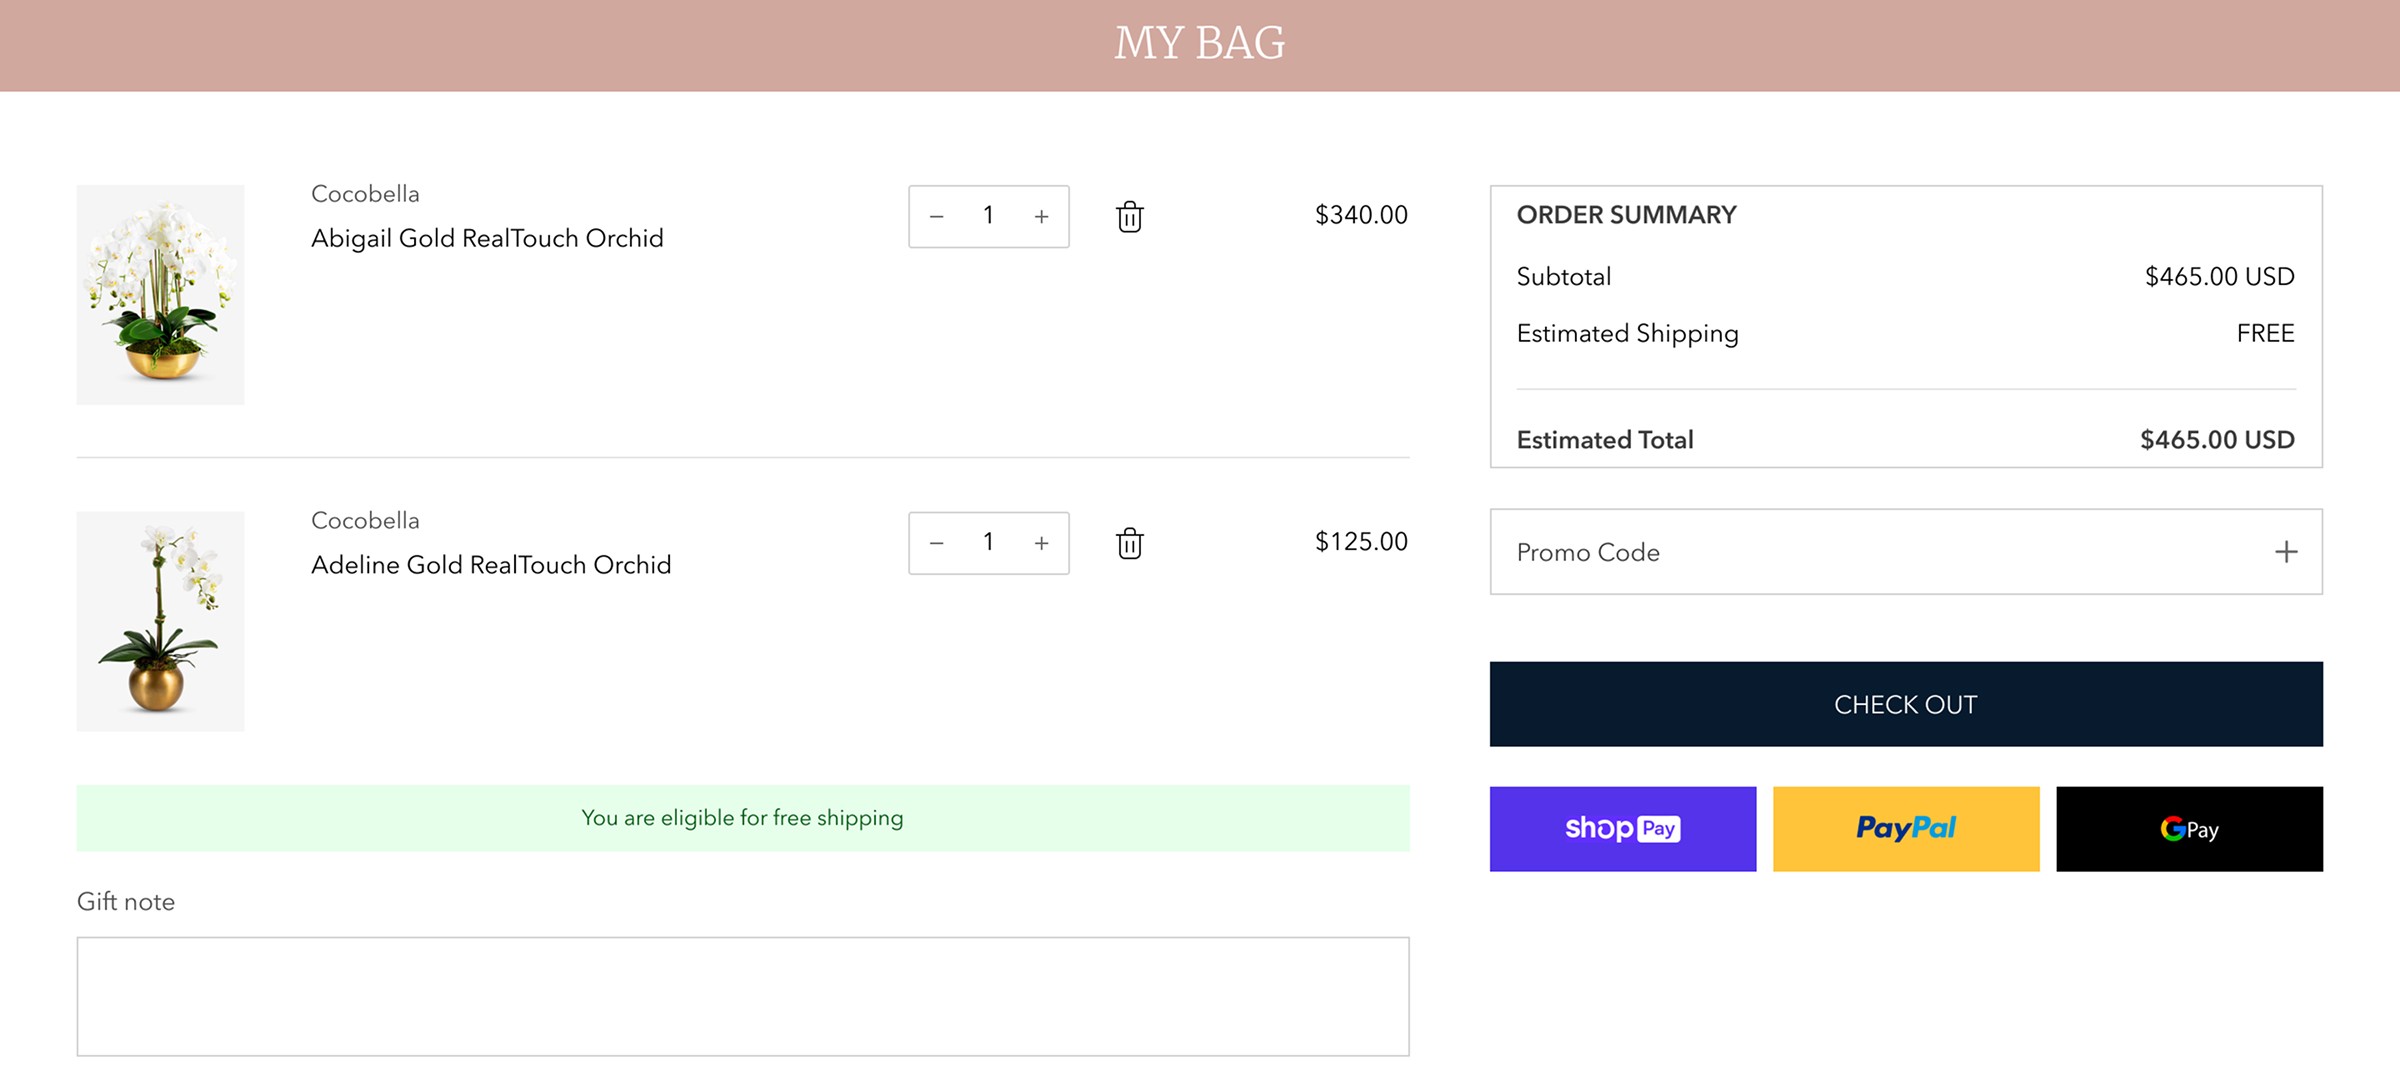The image size is (2400, 1085).
Task: Pay with Shop Pay button
Action: coord(1622,829)
